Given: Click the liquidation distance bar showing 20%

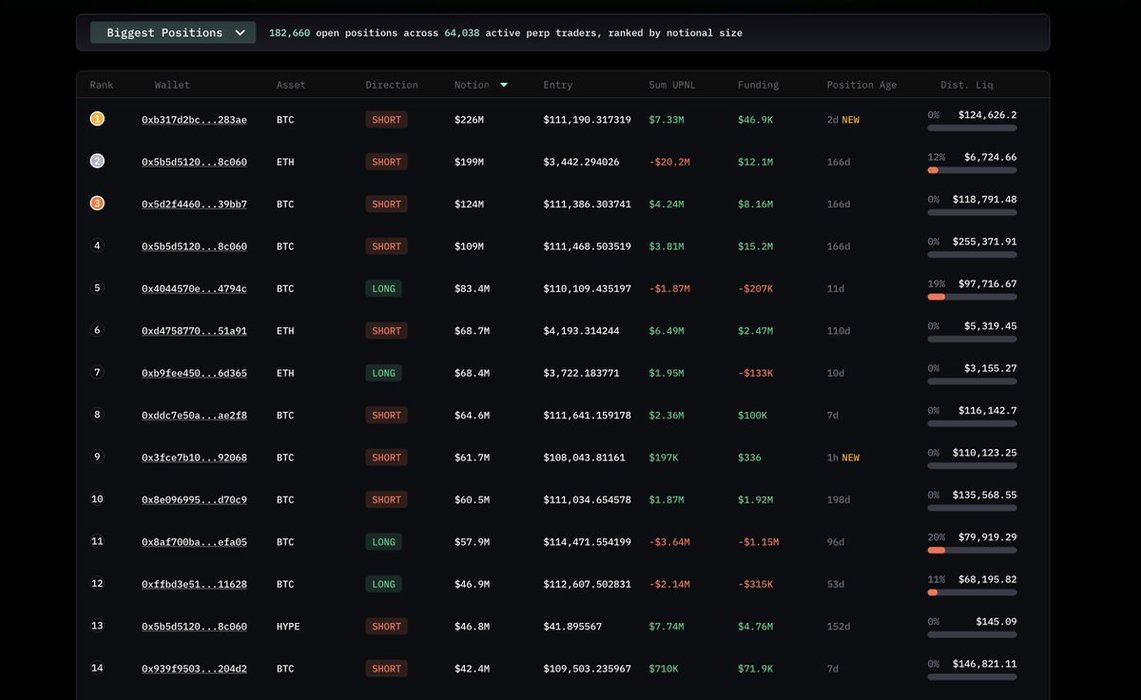Looking at the screenshot, I should 972,550.
